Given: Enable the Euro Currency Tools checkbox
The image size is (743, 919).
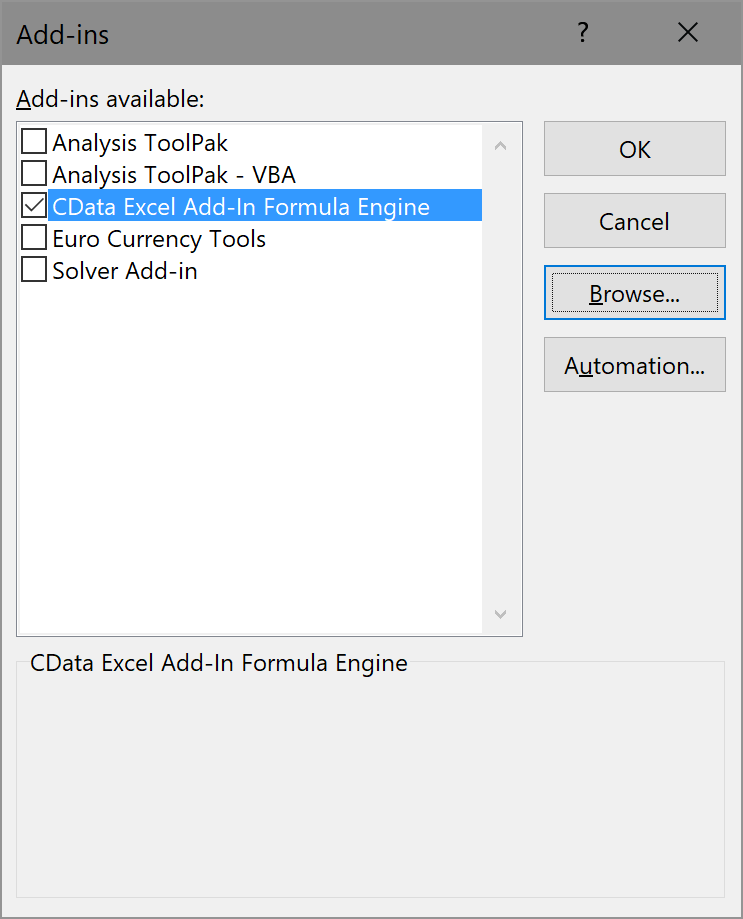Looking at the screenshot, I should pos(33,238).
